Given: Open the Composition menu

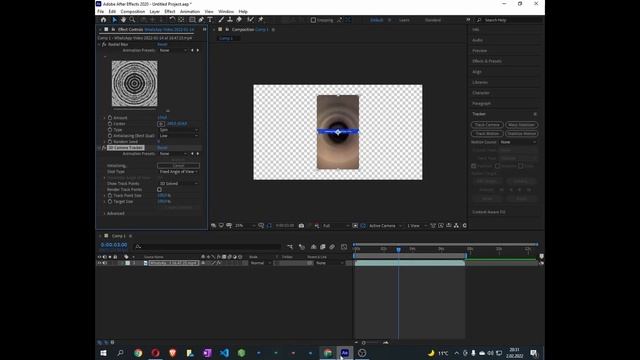Looking at the screenshot, I should pos(133,11).
